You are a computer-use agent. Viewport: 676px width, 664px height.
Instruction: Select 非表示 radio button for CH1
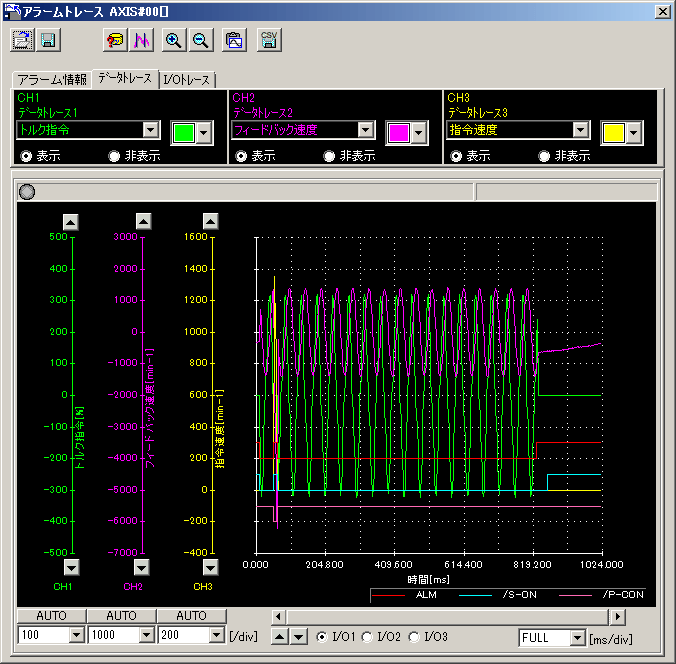pyautogui.click(x=114, y=156)
